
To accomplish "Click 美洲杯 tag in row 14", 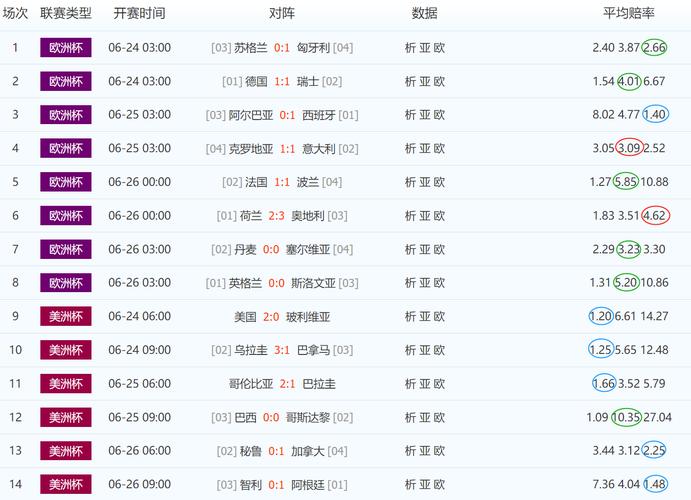I will click(x=66, y=484).
